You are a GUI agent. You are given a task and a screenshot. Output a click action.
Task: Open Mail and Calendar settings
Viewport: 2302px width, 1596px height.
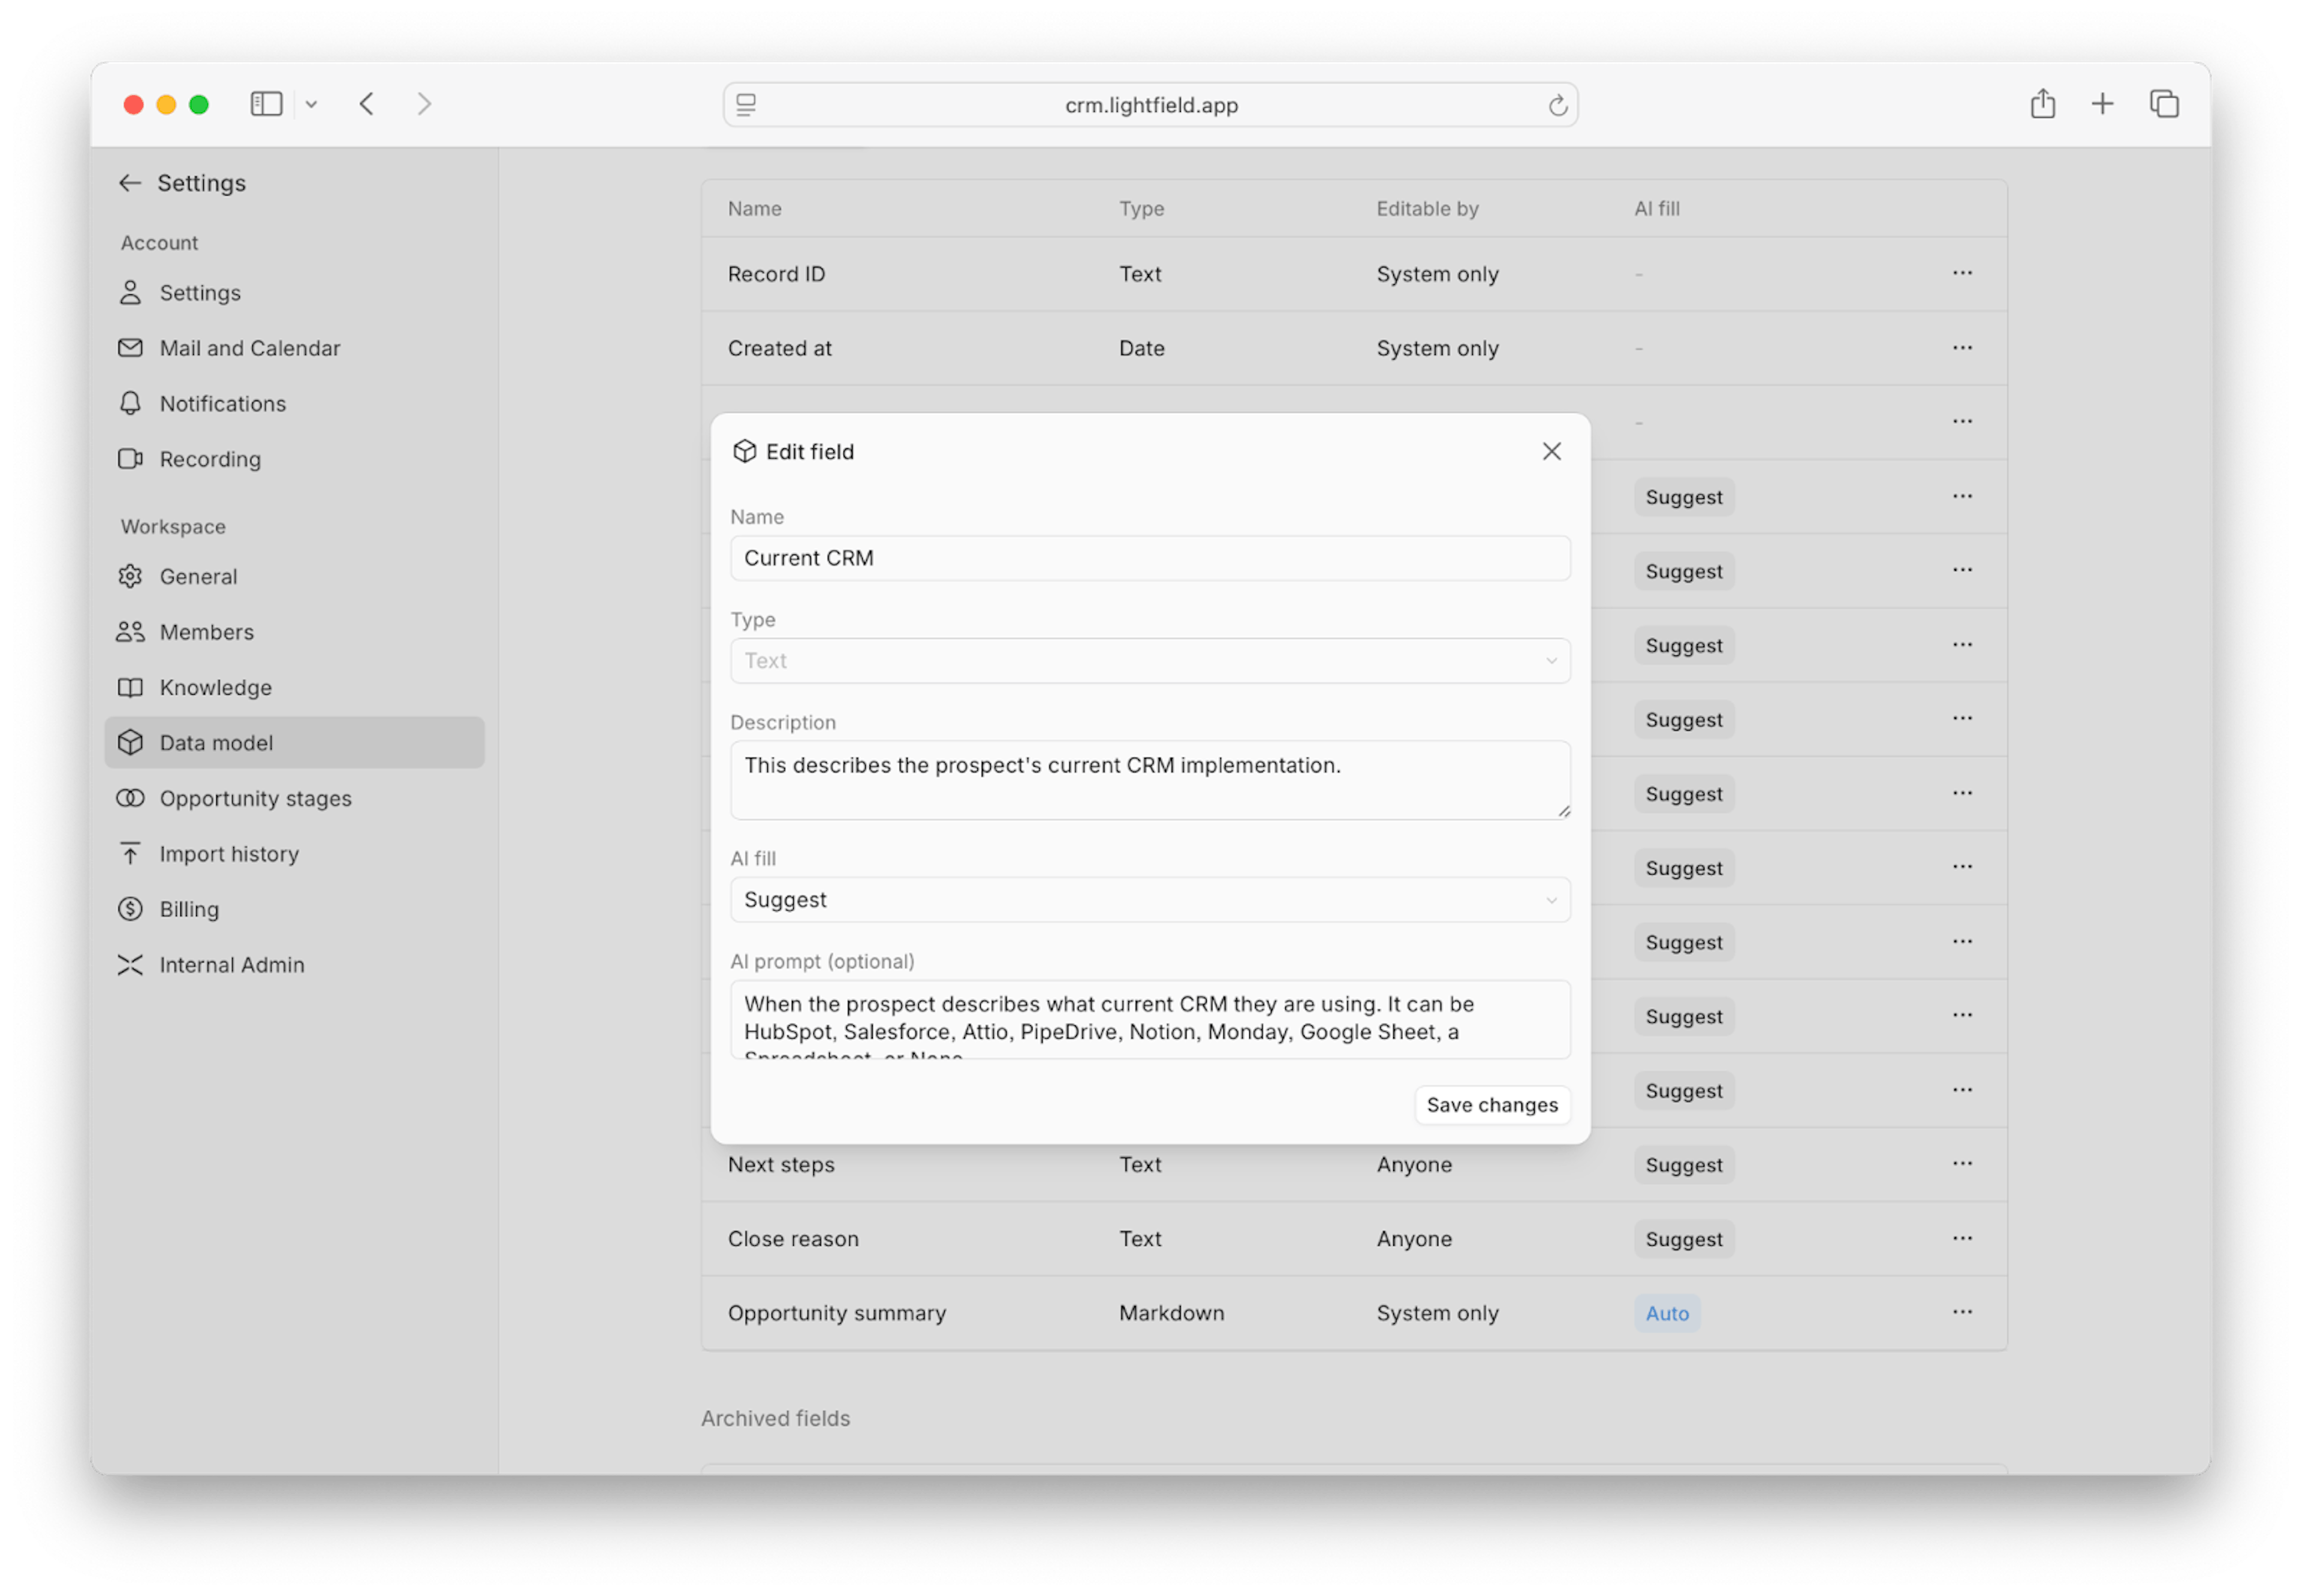click(x=249, y=348)
